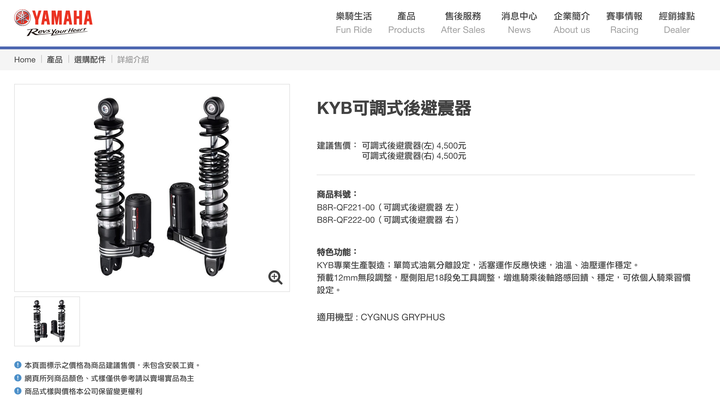This screenshot has height=411, width=720.
Task: Select the shock absorber thumbnail image
Action: [x=47, y=321]
